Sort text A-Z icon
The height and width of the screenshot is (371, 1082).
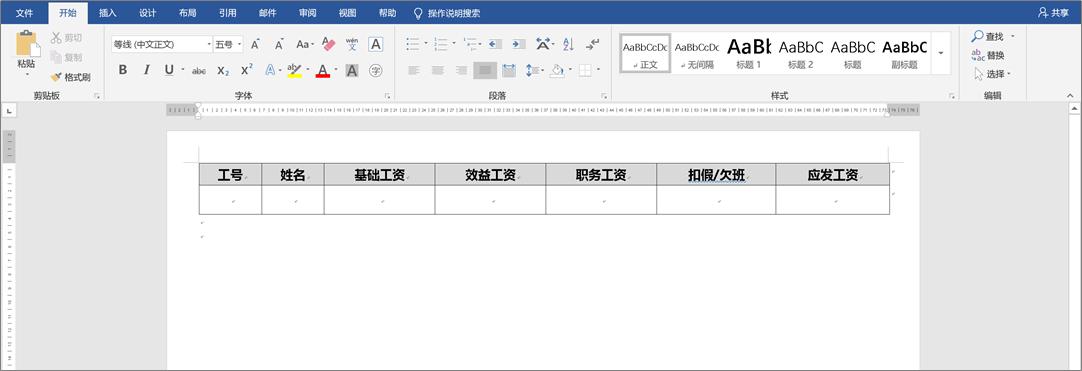point(568,44)
